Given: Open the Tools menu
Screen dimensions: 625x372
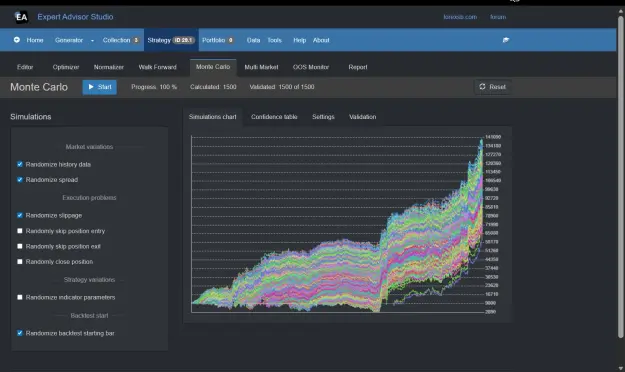Looking at the screenshot, I should pos(274,40).
